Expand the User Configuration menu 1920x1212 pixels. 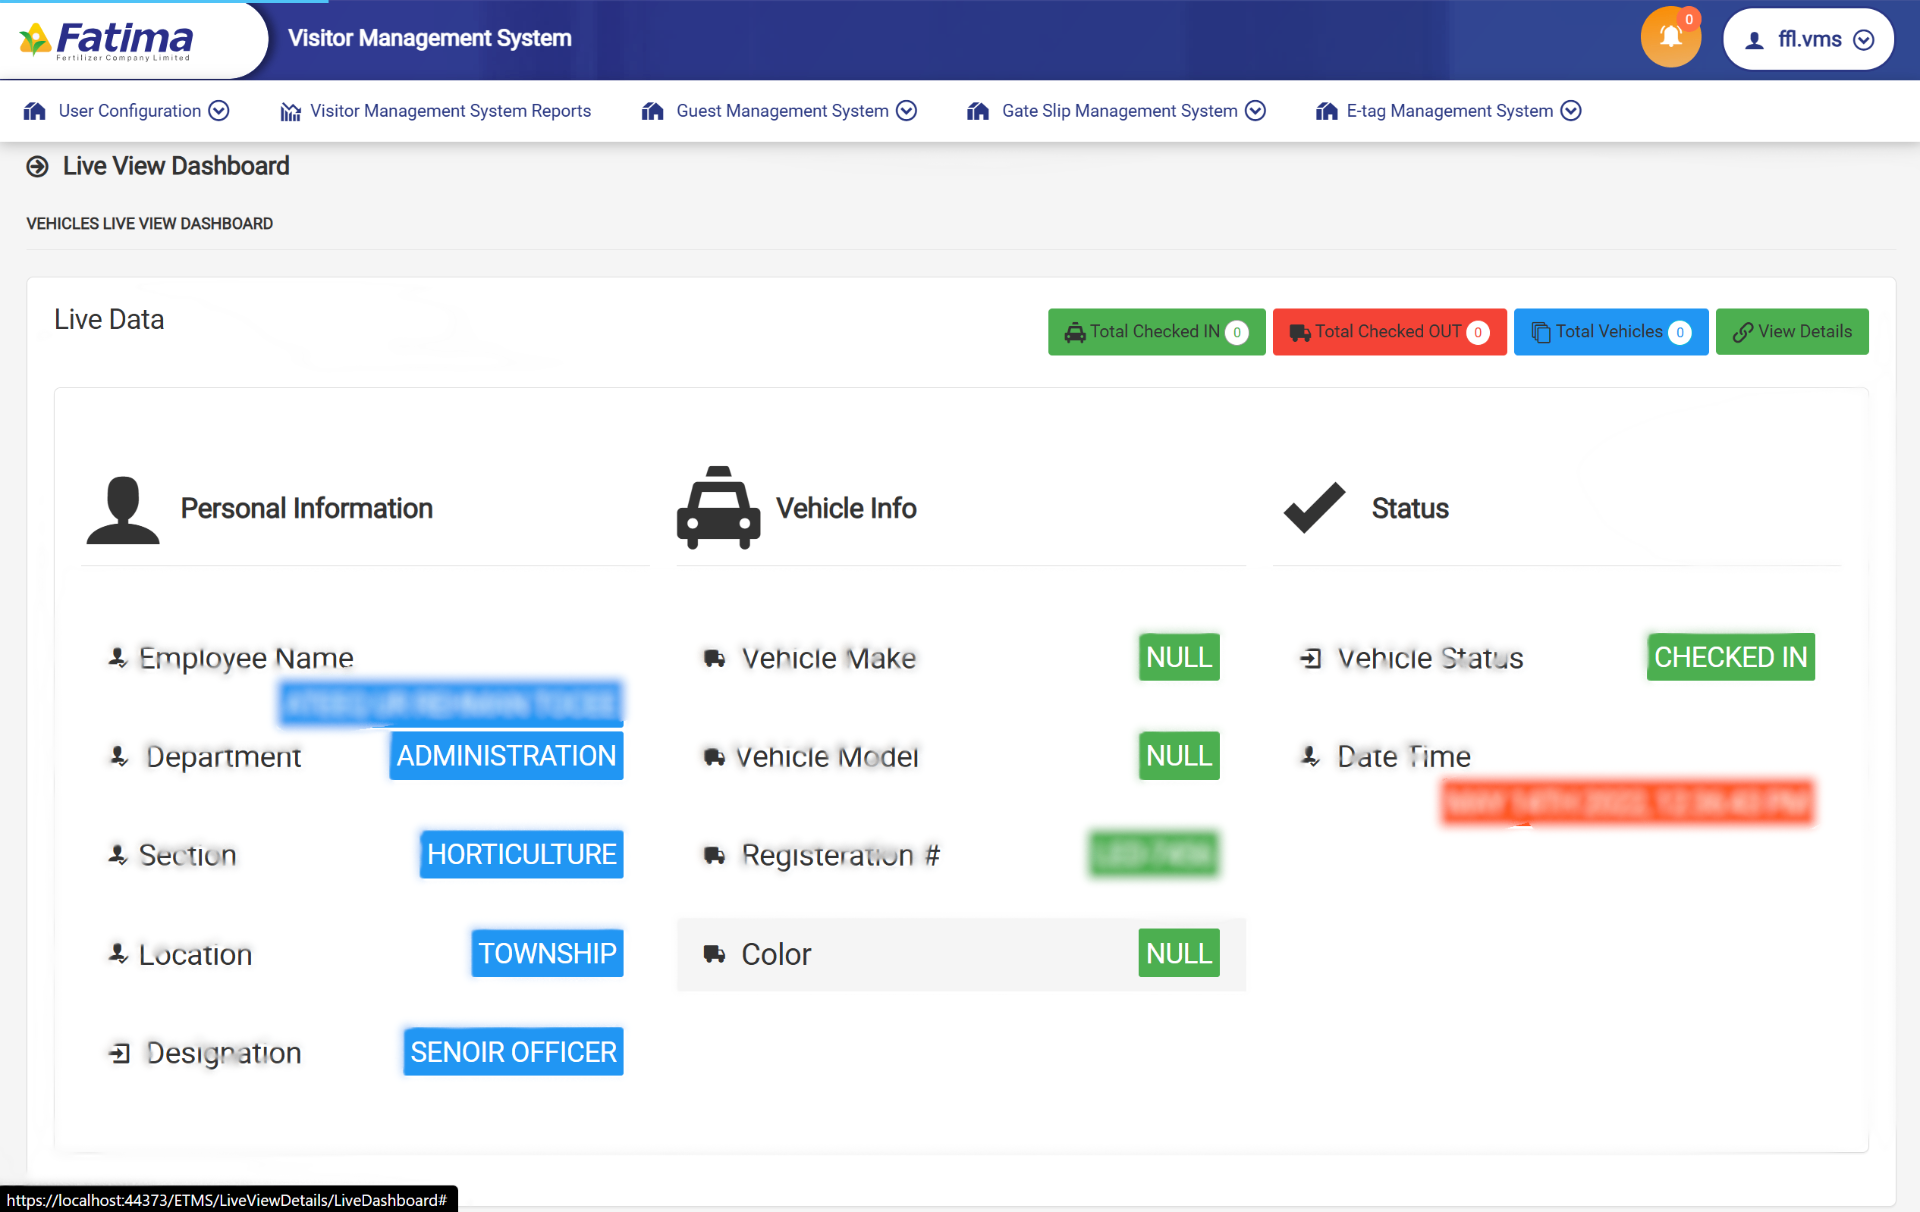click(x=219, y=111)
